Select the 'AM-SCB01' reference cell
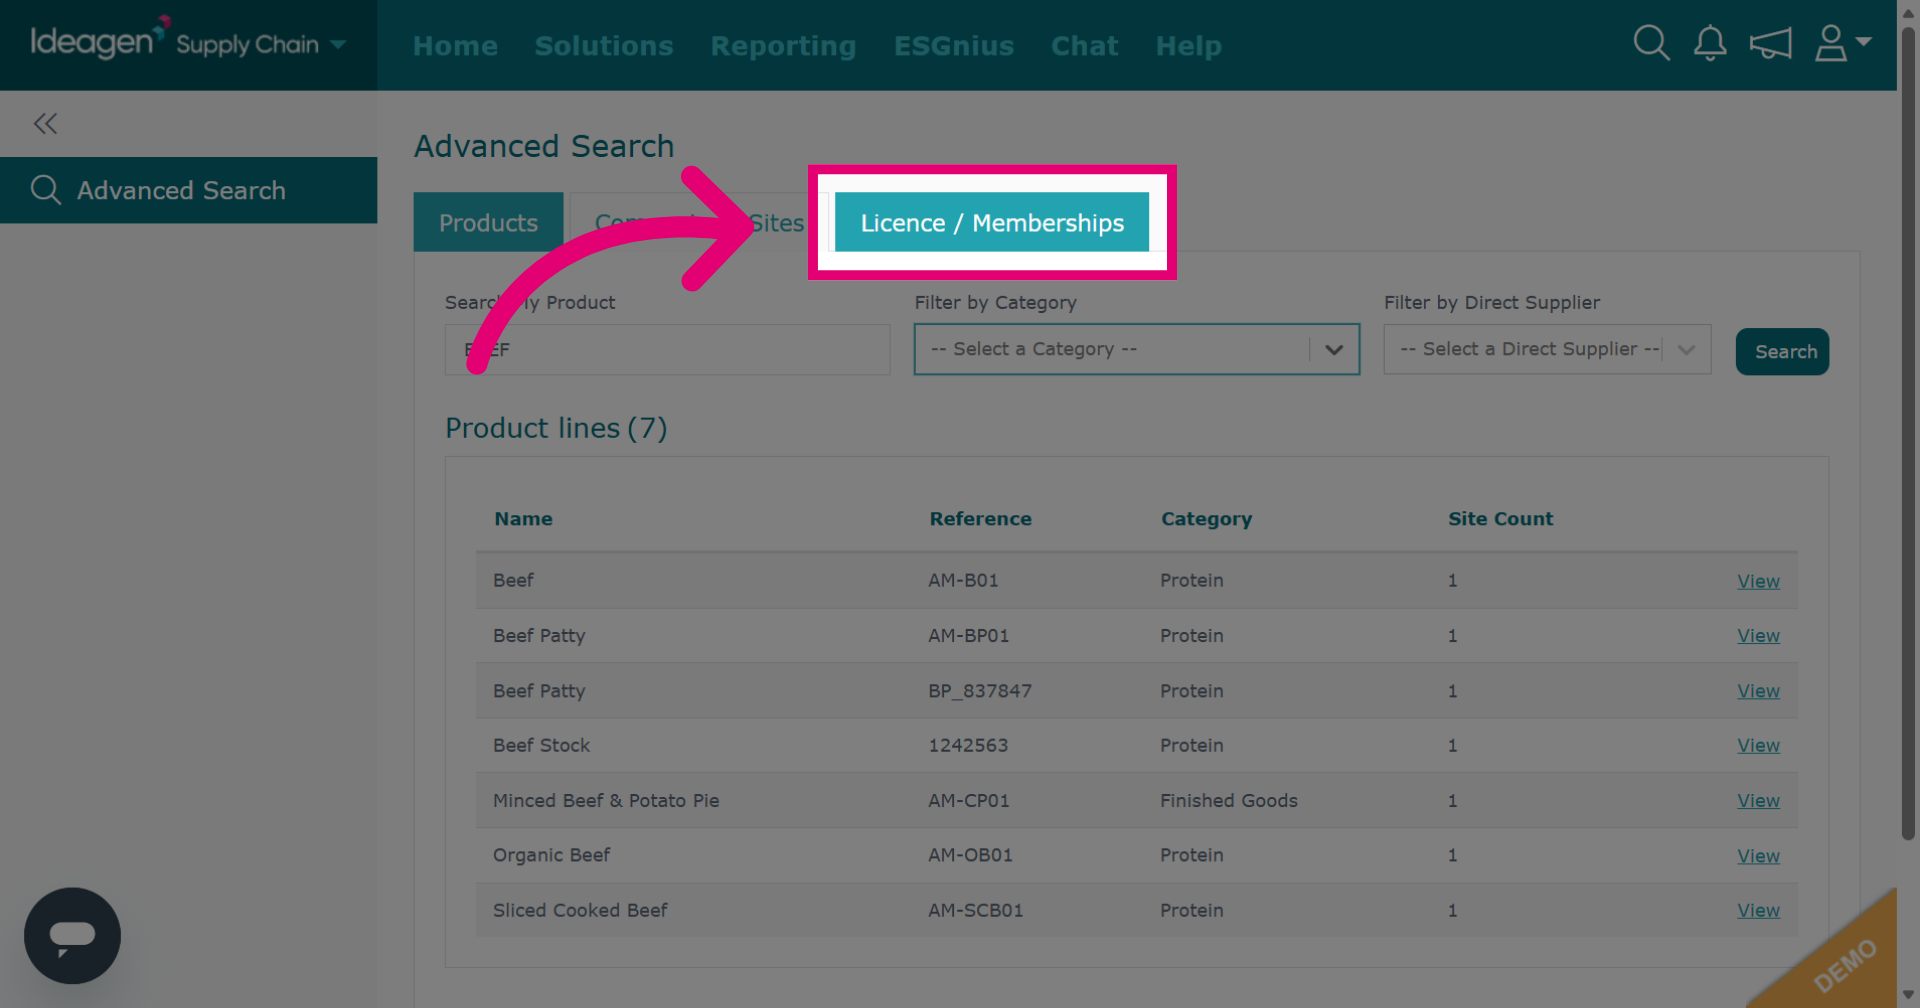The image size is (1920, 1008). click(x=975, y=911)
